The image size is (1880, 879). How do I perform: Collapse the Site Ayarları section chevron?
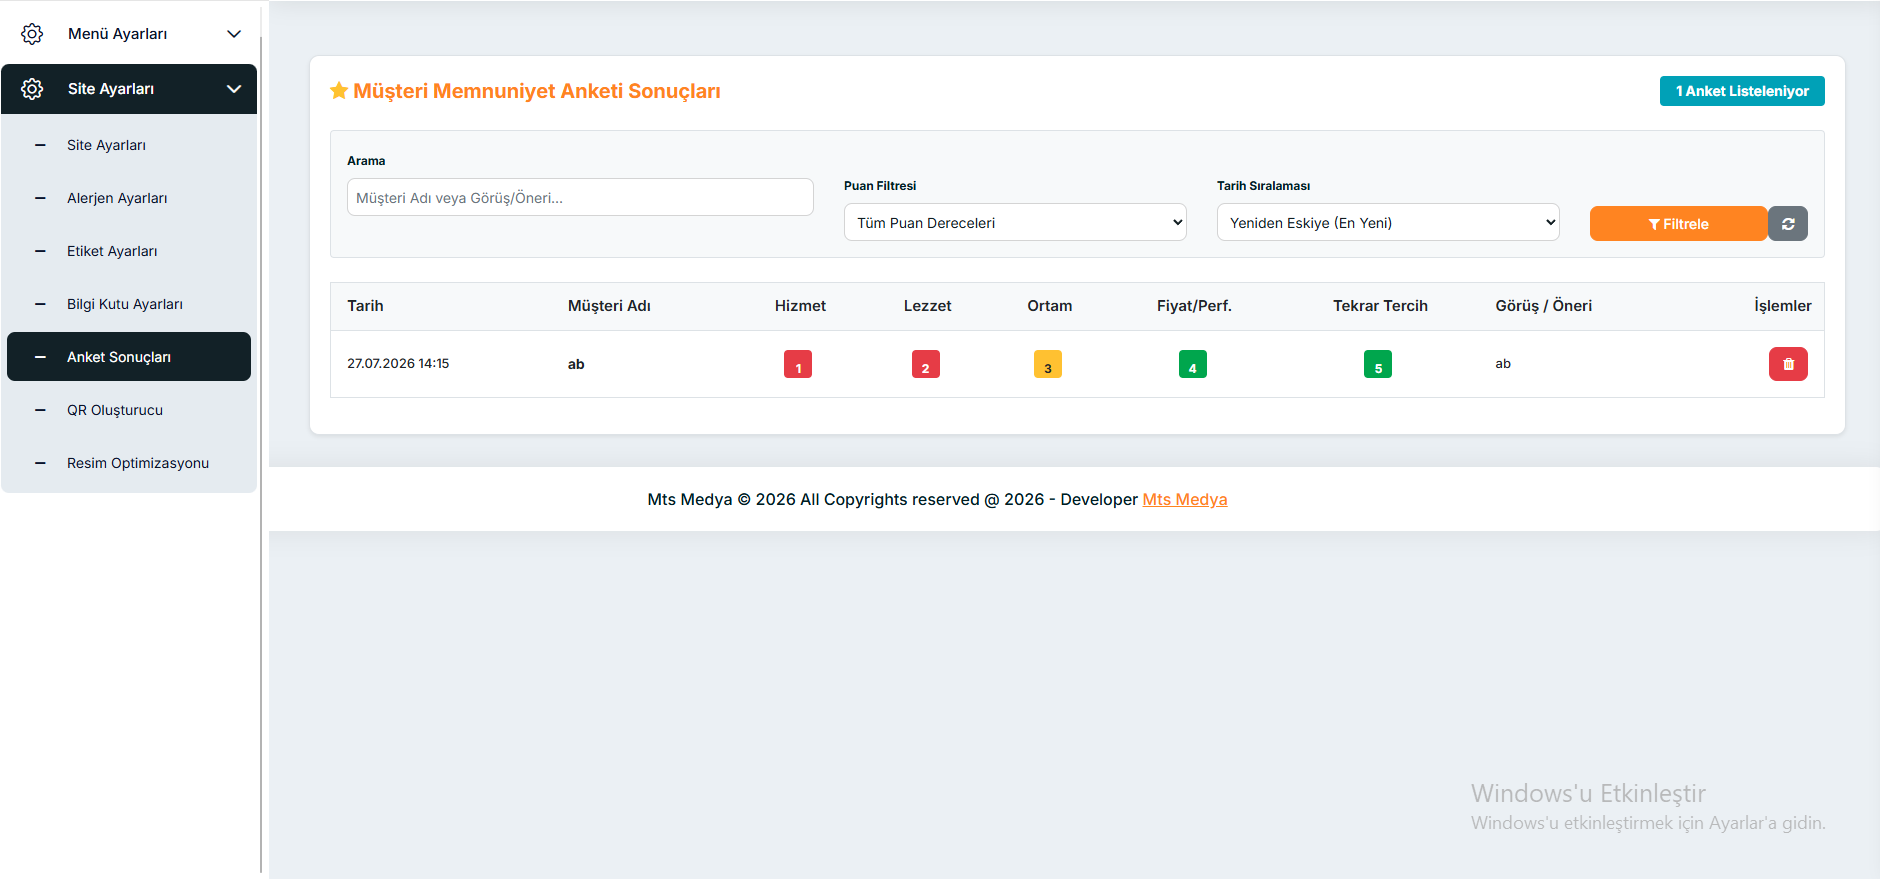point(234,89)
